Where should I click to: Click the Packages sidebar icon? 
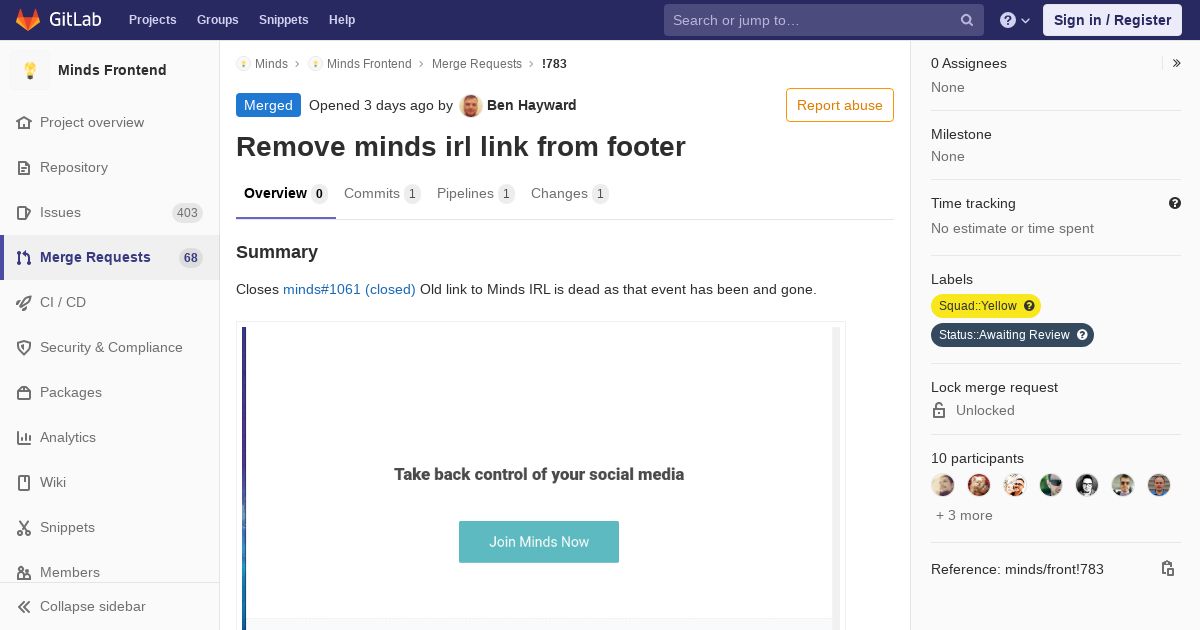(24, 392)
